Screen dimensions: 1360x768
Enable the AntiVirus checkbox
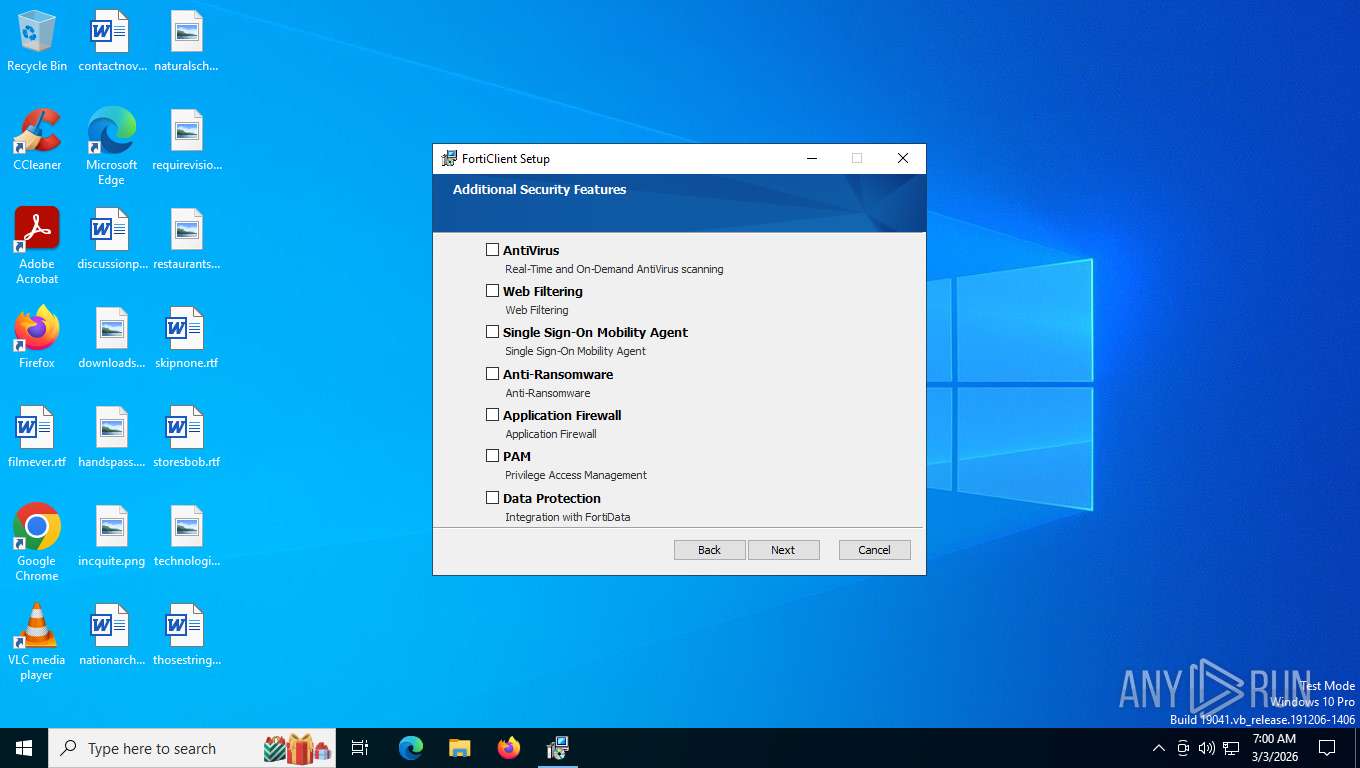[492, 250]
